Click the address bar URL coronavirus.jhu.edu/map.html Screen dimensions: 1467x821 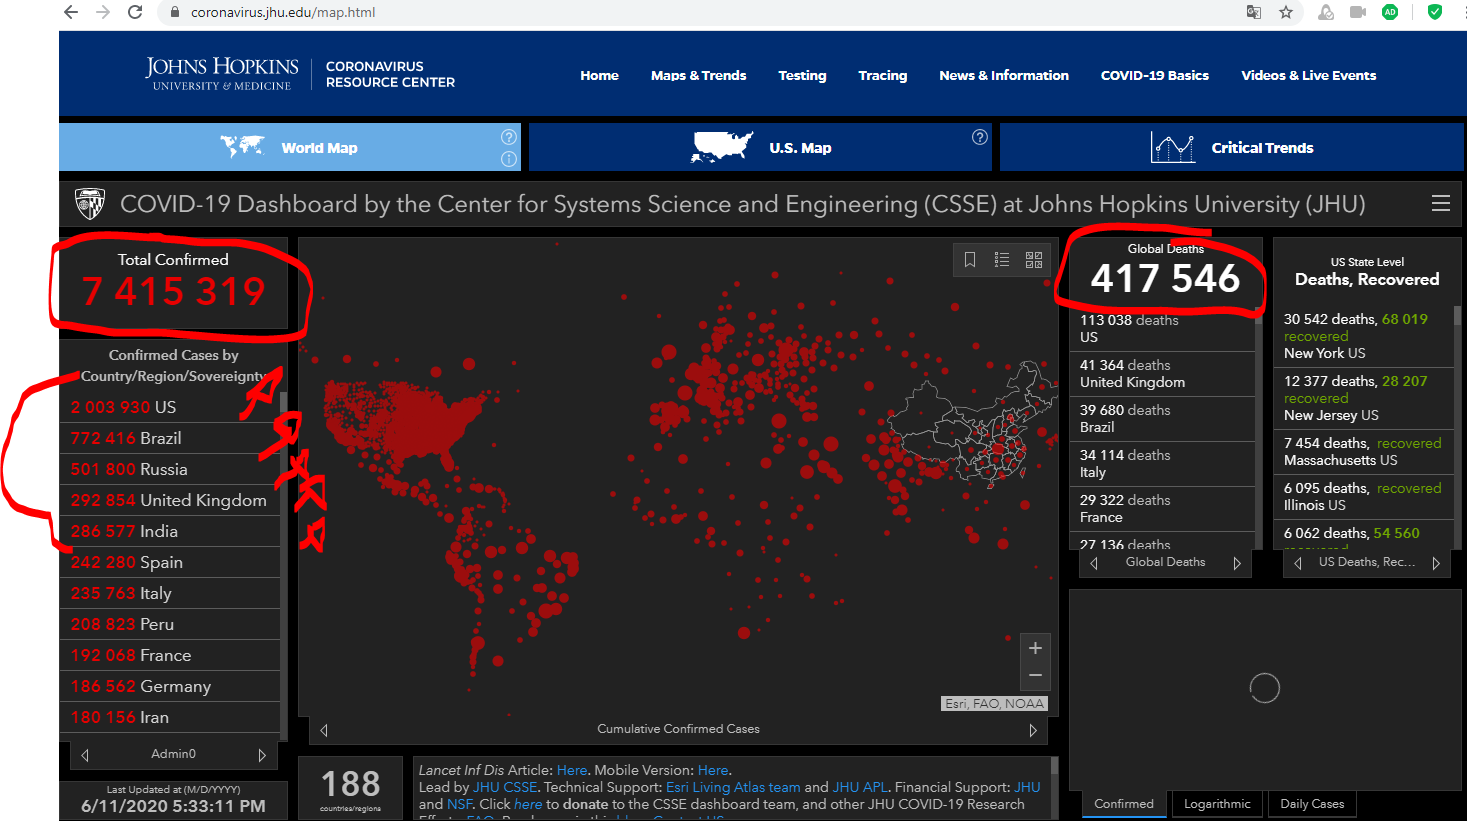pyautogui.click(x=283, y=12)
